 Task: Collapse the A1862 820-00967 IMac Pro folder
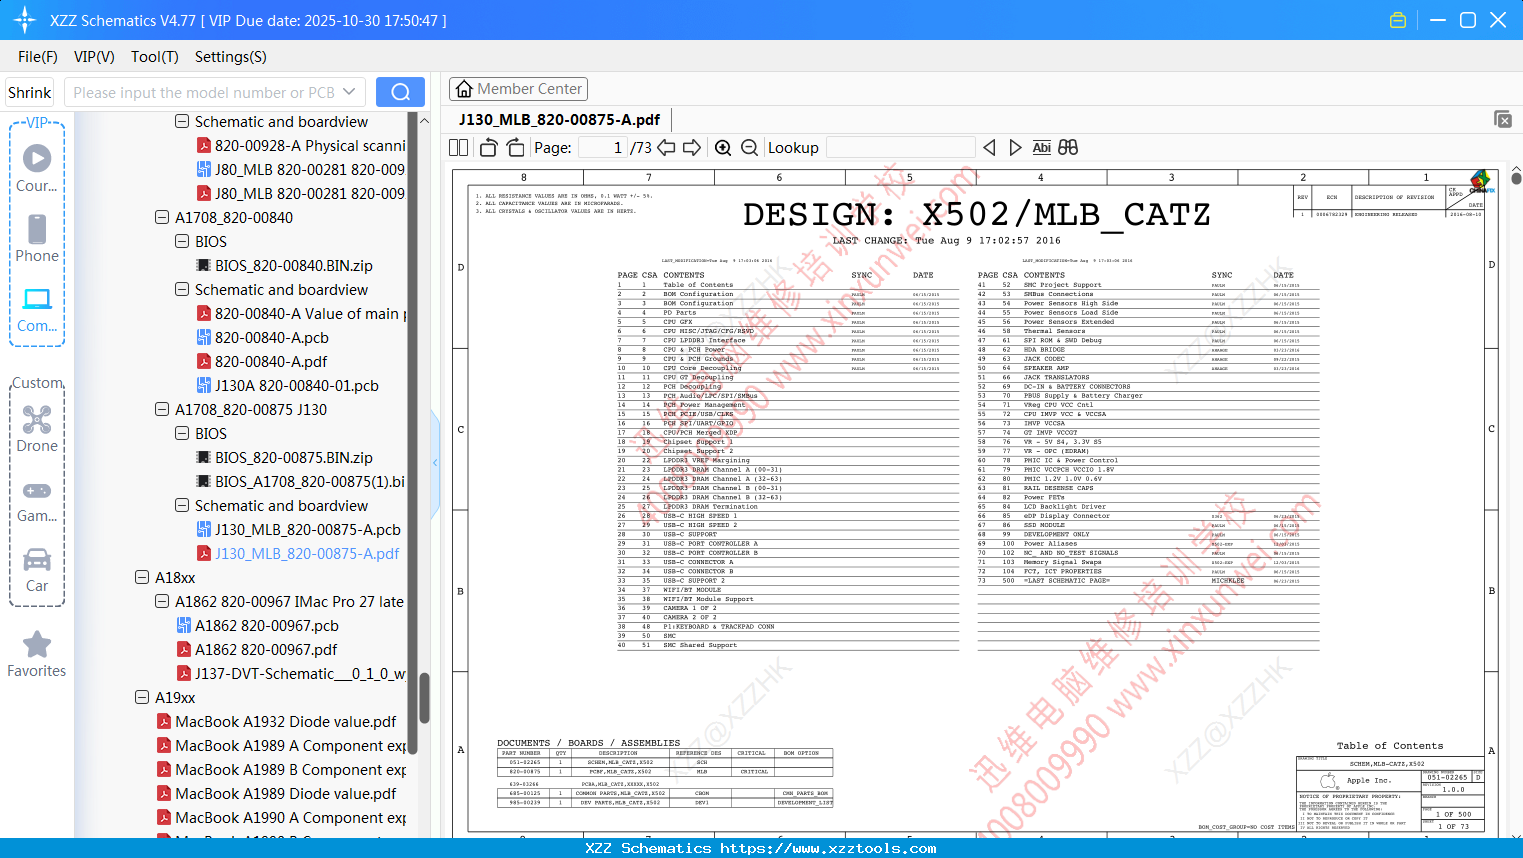point(162,601)
